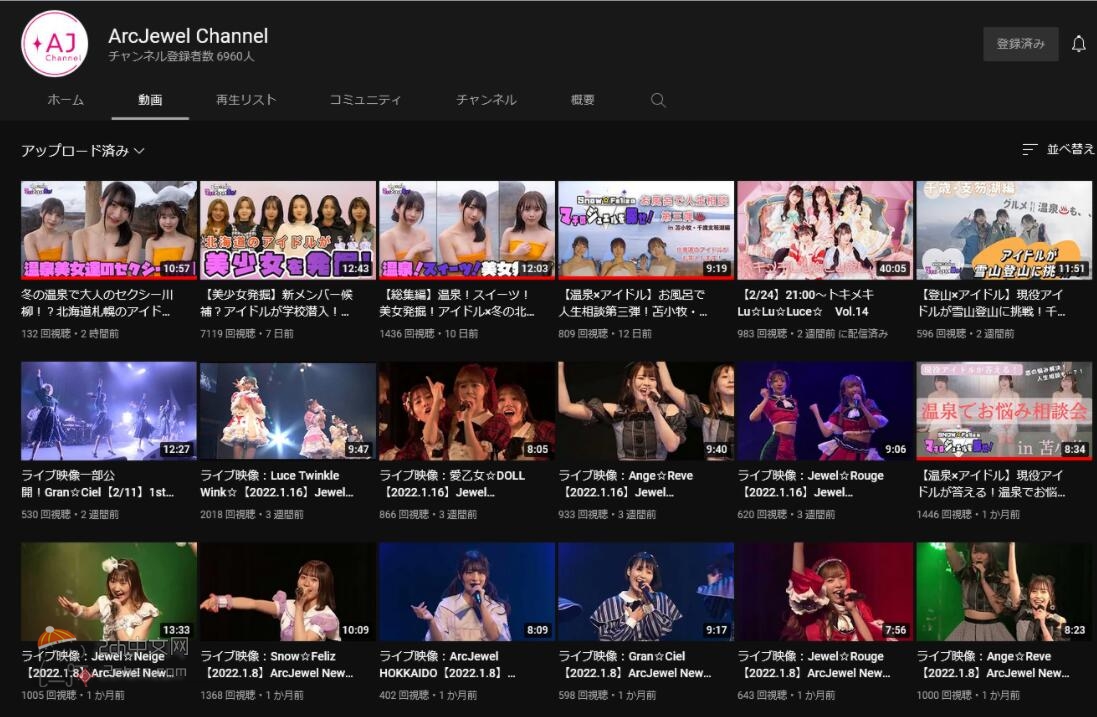Open the 8:34 温泉でお悩み相談会 thumbnail
This screenshot has width=1097, height=717.
pos(1005,411)
